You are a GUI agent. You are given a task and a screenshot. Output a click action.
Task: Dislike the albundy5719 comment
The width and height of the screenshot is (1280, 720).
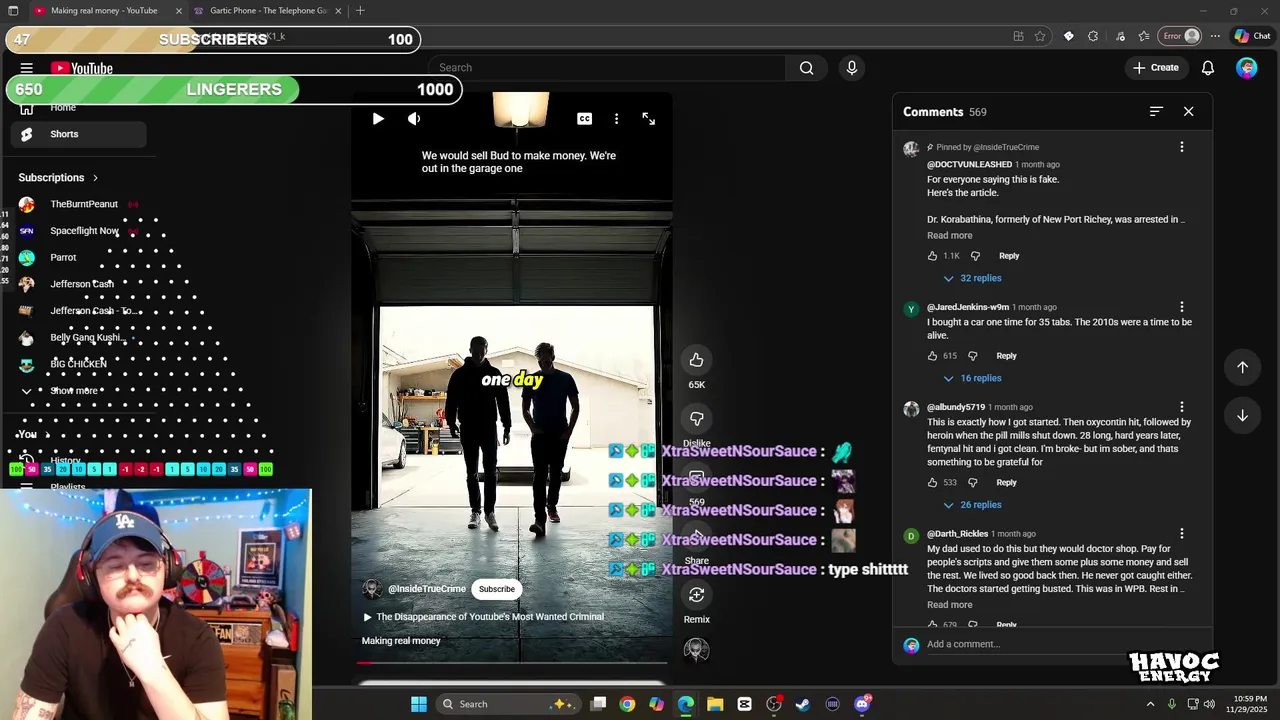click(x=972, y=483)
